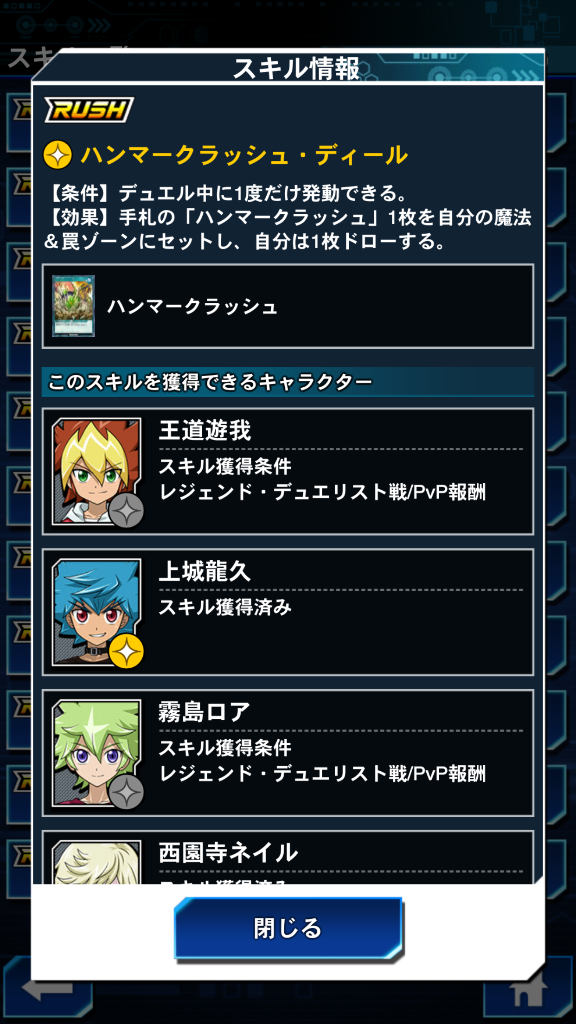Select 霧島ロア character portrait
576x1024 pixels.
(x=96, y=752)
